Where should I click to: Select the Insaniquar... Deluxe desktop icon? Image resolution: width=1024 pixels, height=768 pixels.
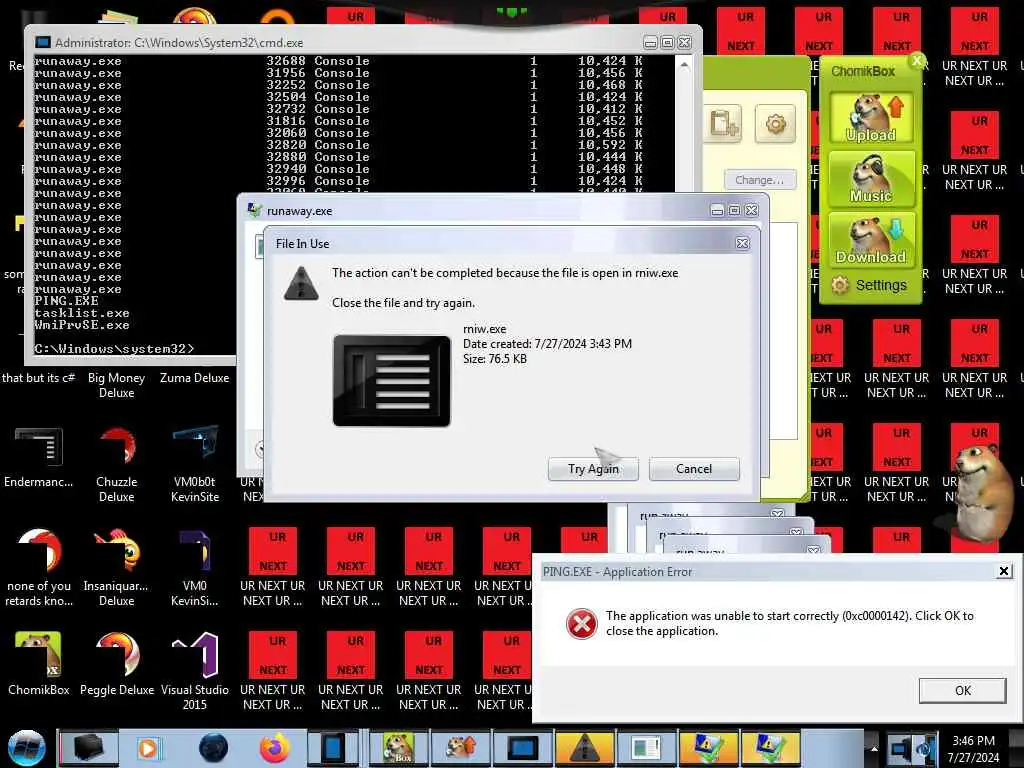pos(116,569)
